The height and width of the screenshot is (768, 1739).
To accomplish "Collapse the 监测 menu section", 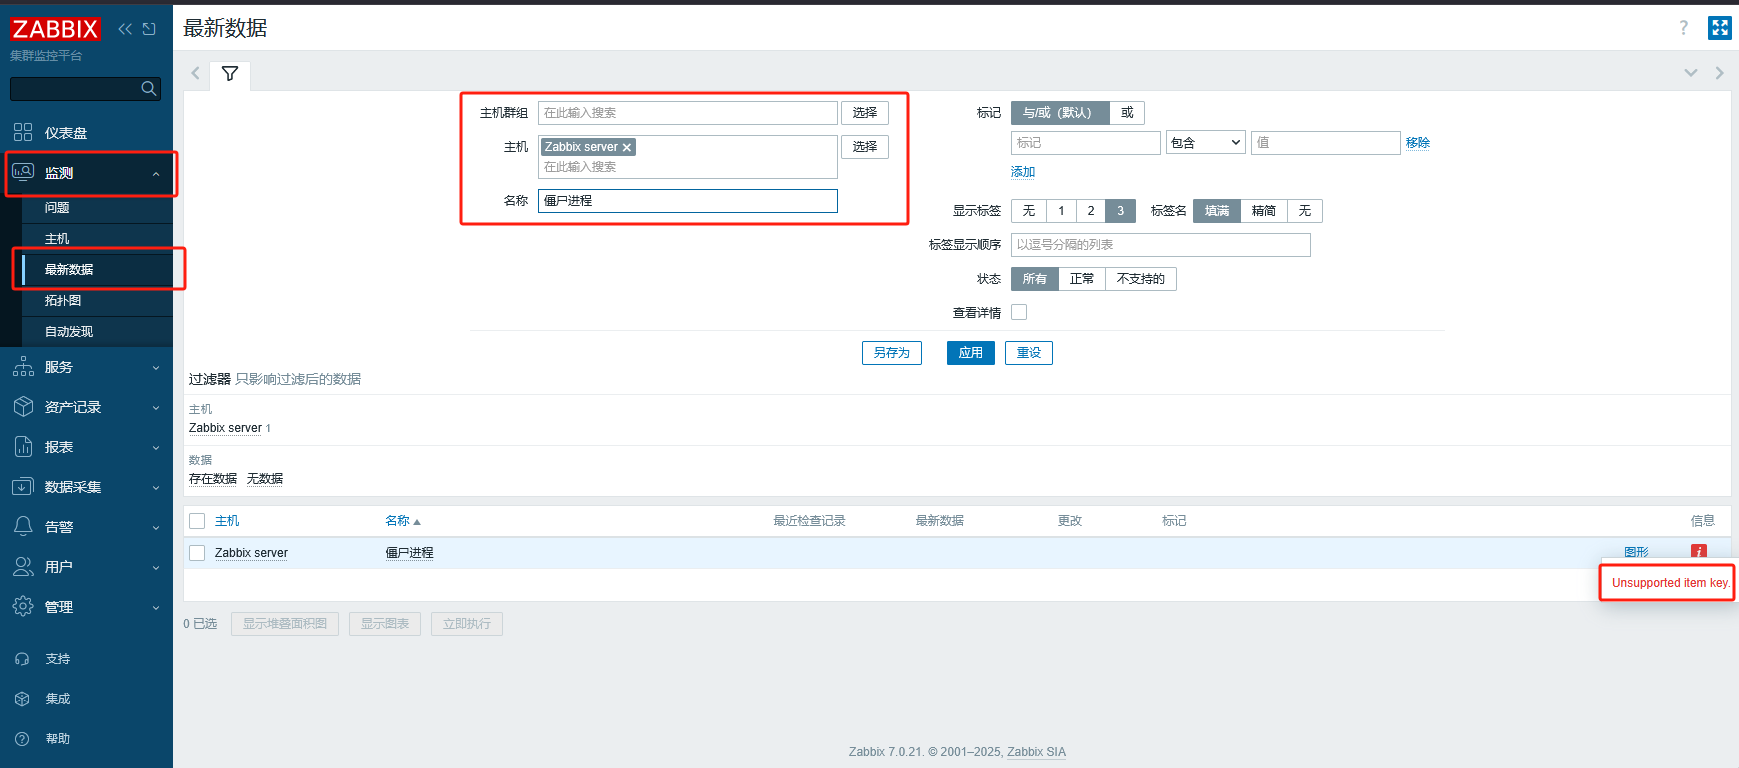I will [x=156, y=174].
